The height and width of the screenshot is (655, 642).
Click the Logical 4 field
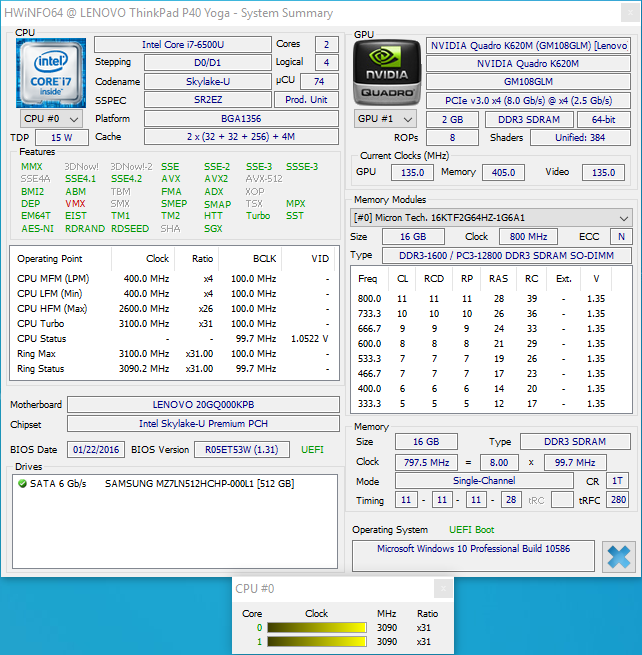pos(326,63)
